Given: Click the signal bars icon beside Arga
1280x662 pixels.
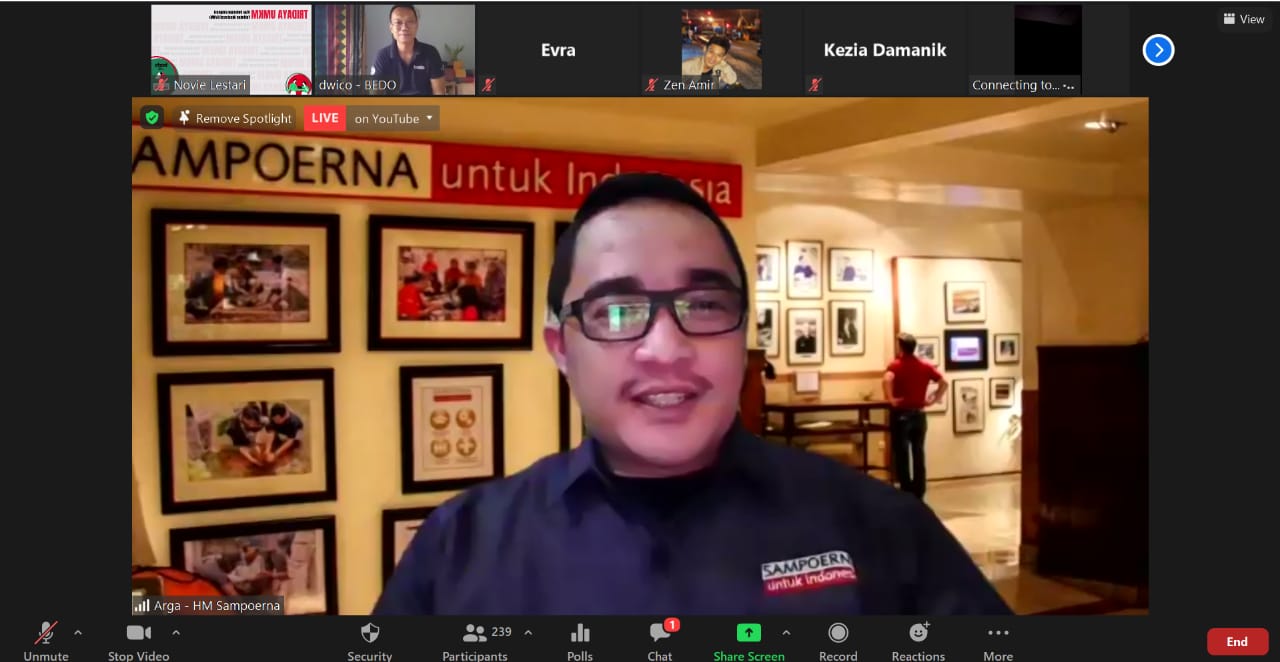Looking at the screenshot, I should pyautogui.click(x=142, y=605).
